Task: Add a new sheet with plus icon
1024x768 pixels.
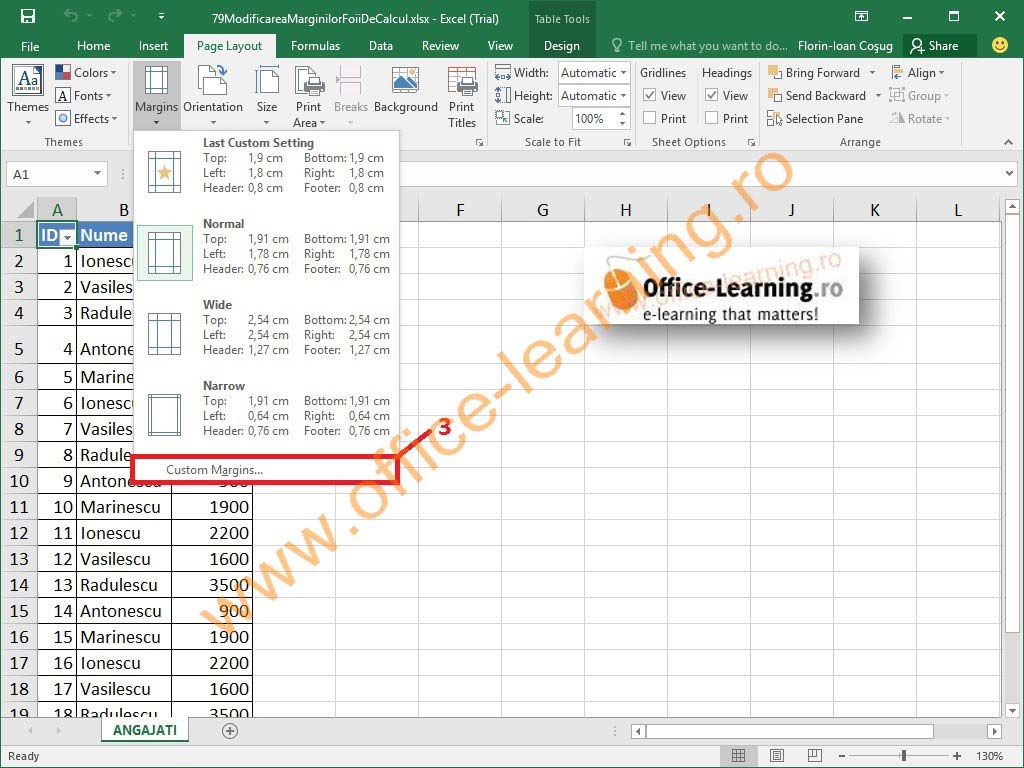Action: tap(230, 731)
